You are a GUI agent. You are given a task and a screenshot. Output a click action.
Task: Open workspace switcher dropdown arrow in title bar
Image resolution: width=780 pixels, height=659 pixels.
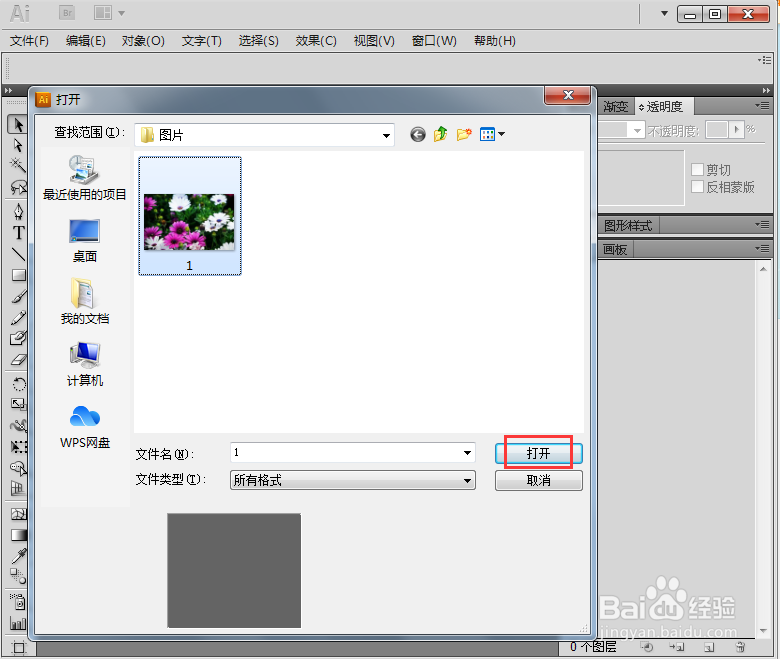pos(664,13)
